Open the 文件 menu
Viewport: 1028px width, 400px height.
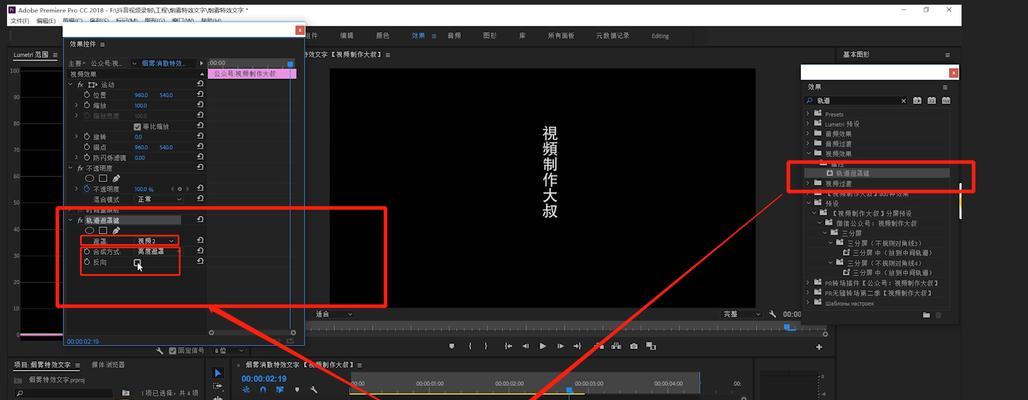point(20,21)
